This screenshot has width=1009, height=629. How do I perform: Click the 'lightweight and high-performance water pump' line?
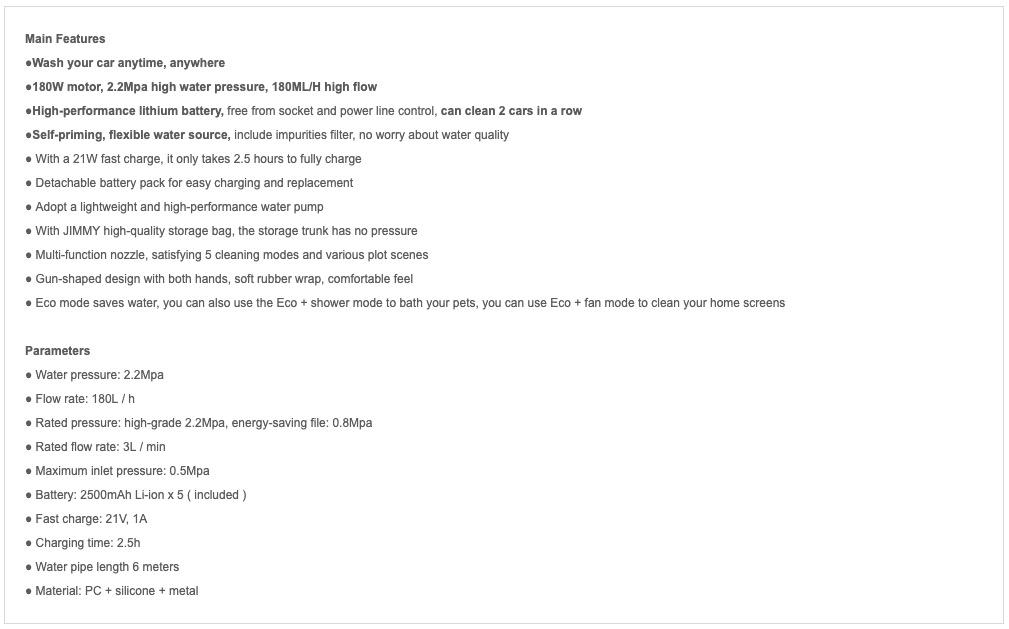click(179, 207)
